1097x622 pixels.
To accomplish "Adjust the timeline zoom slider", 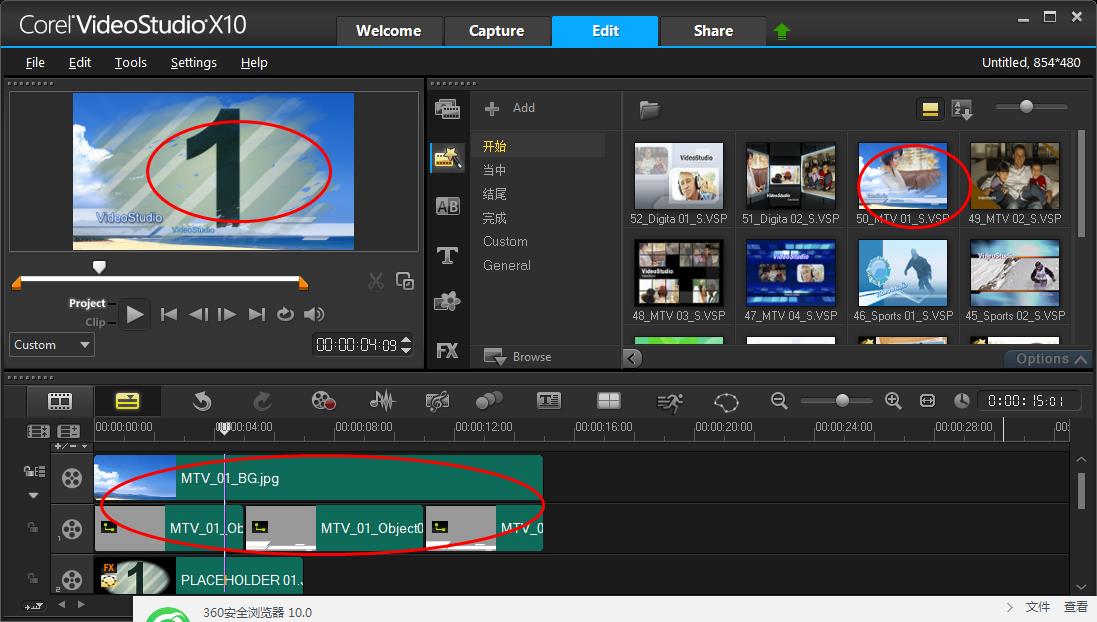I will coord(842,400).
